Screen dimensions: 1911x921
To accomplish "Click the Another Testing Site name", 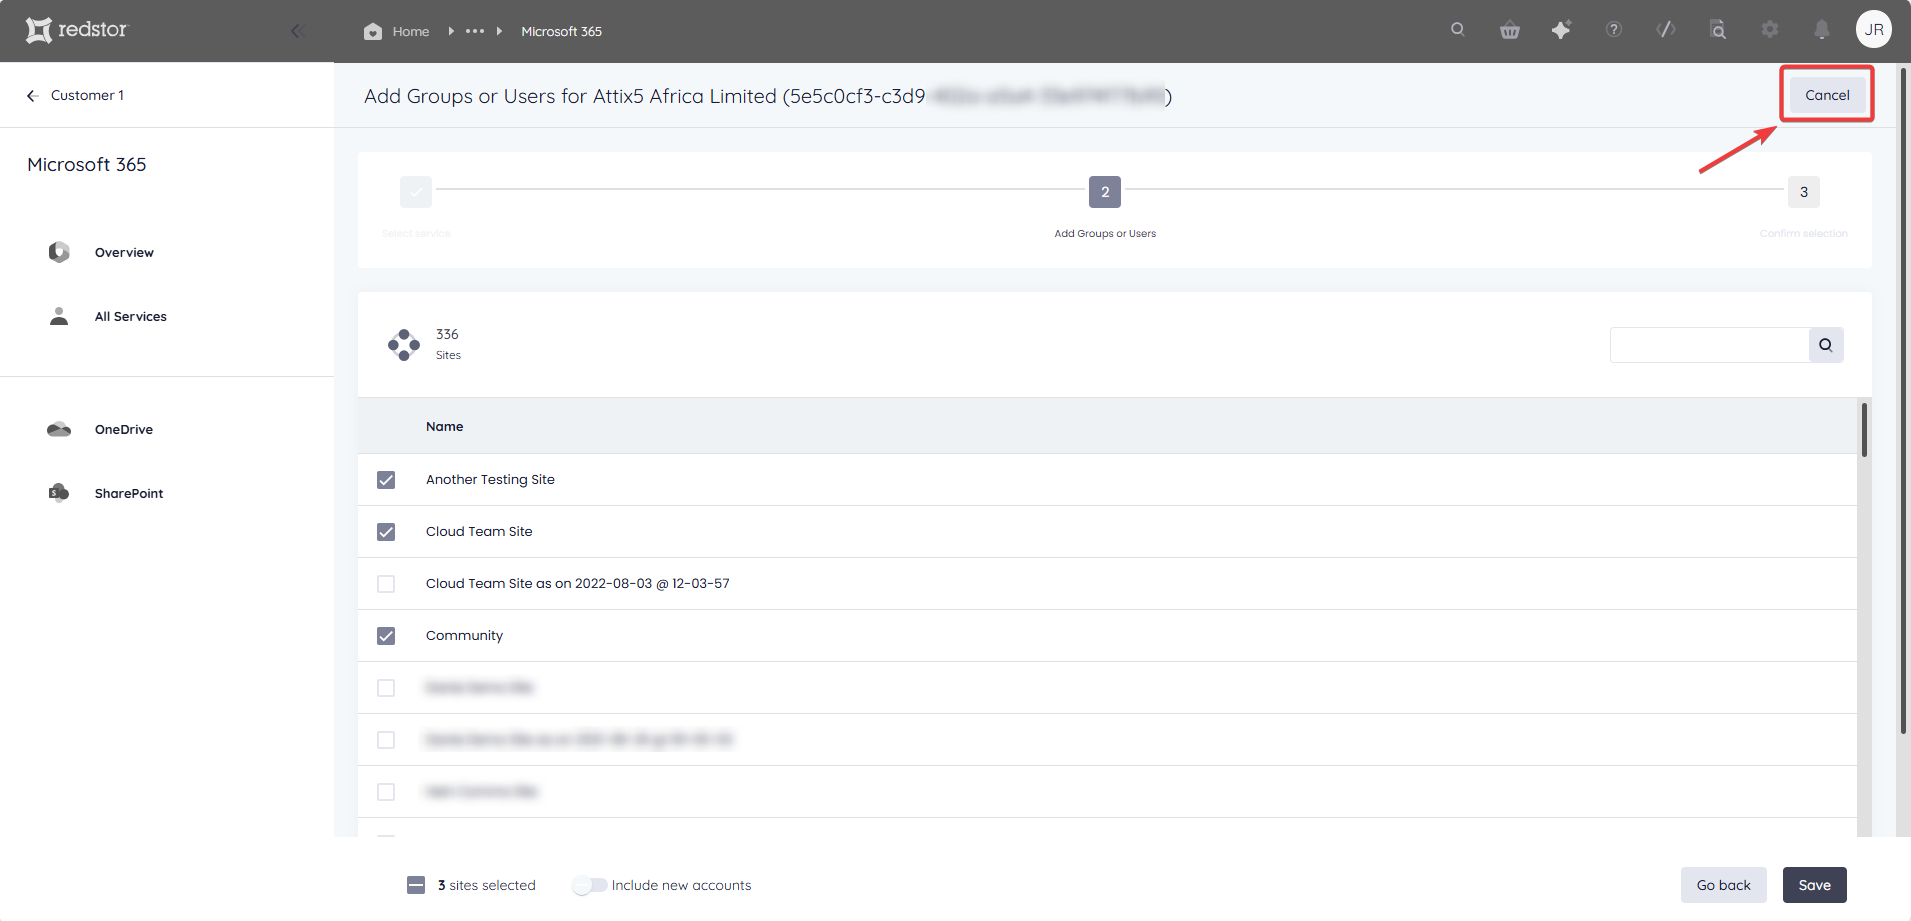I will tap(490, 480).
